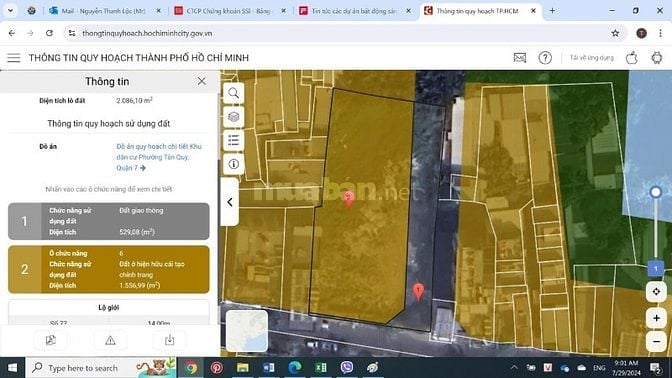Click the info tool on the map
Viewport: 672px width, 378px height.
point(234,164)
